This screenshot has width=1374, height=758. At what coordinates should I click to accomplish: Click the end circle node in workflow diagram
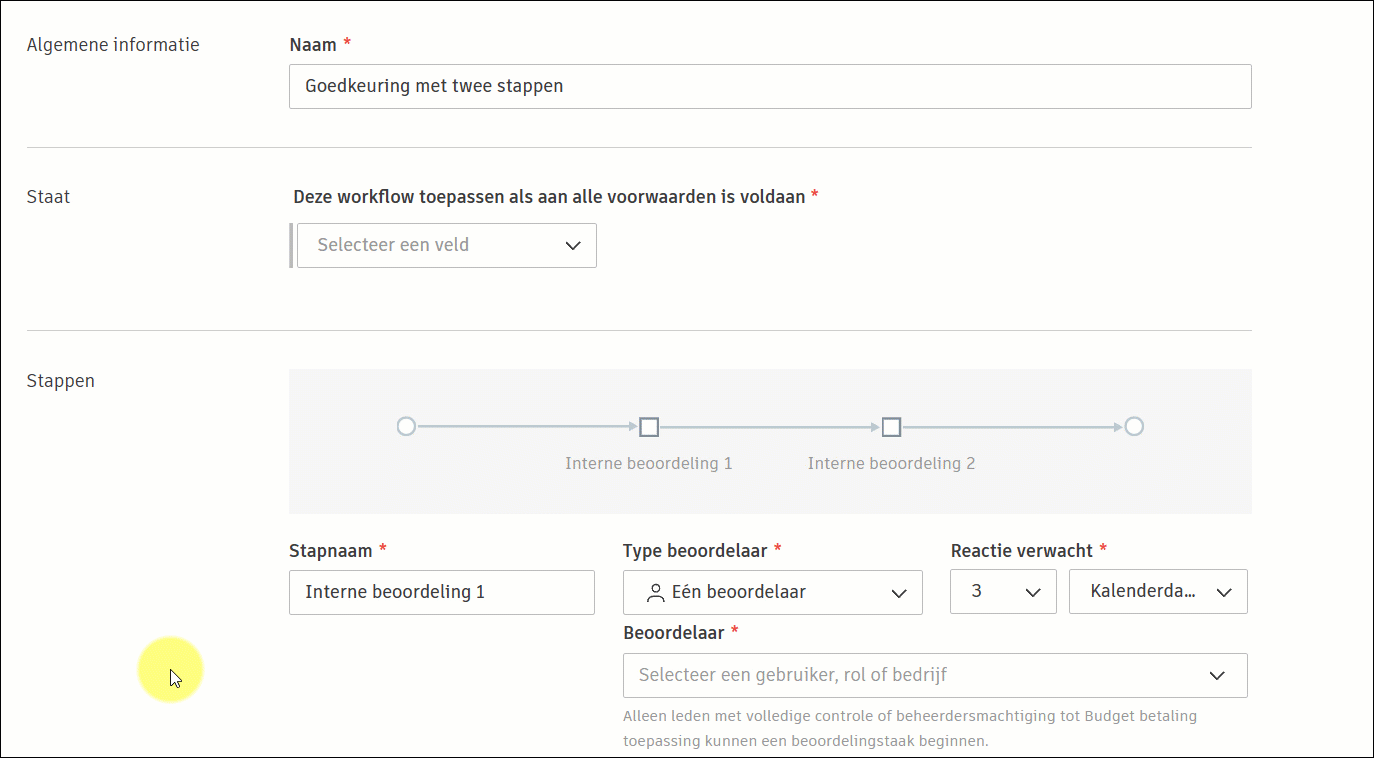(x=1133, y=427)
